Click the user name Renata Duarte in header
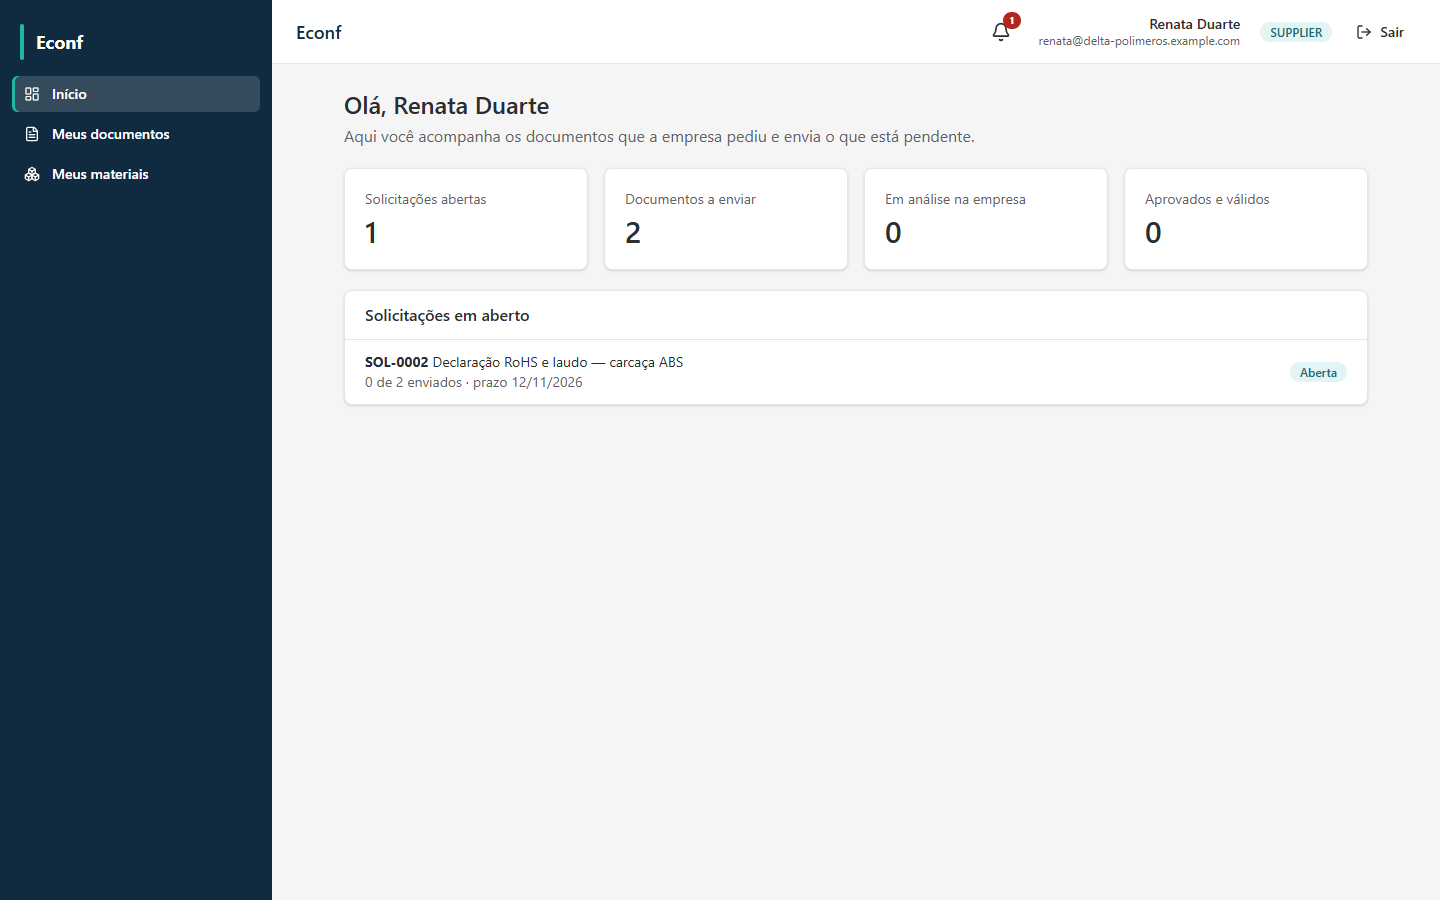Viewport: 1440px width, 900px height. coord(1194,24)
